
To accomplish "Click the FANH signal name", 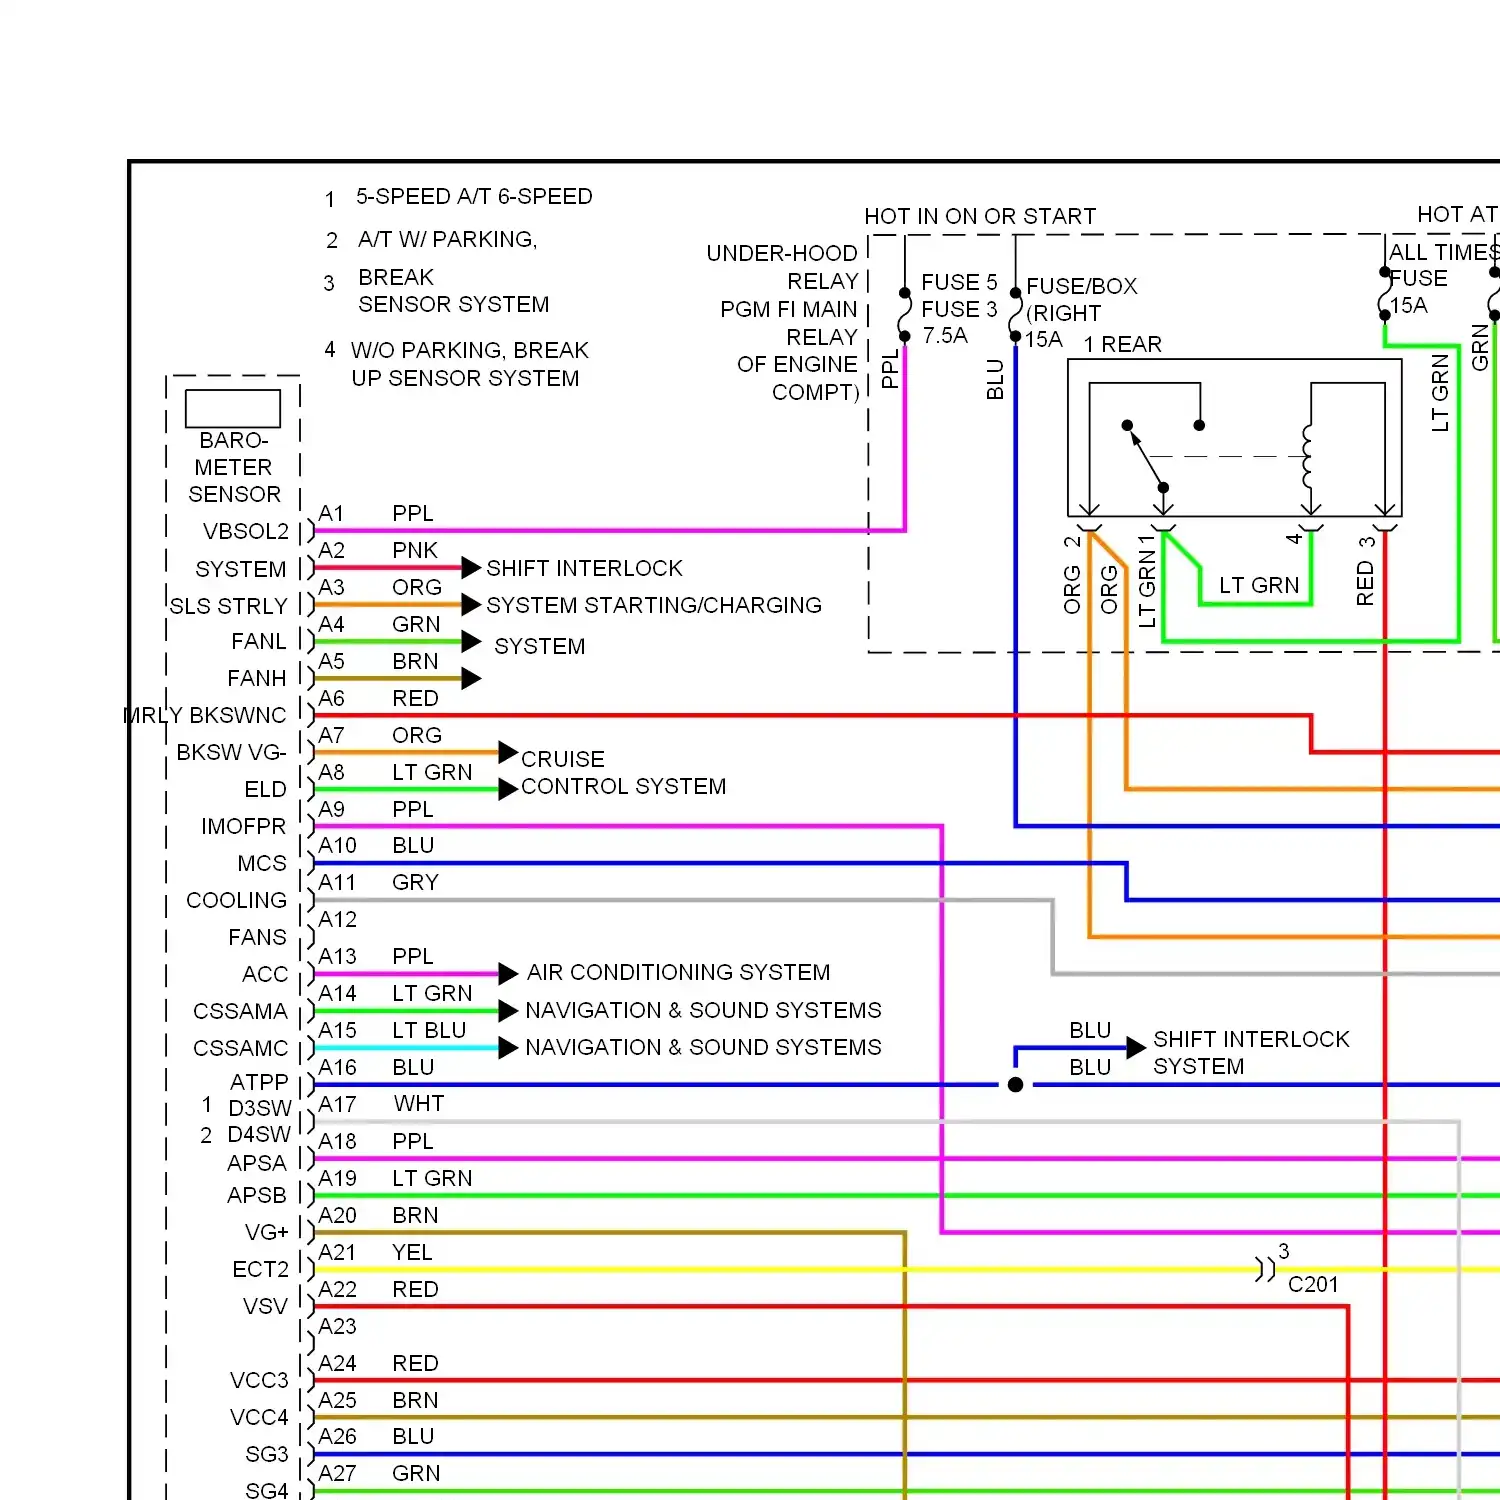I will [257, 679].
